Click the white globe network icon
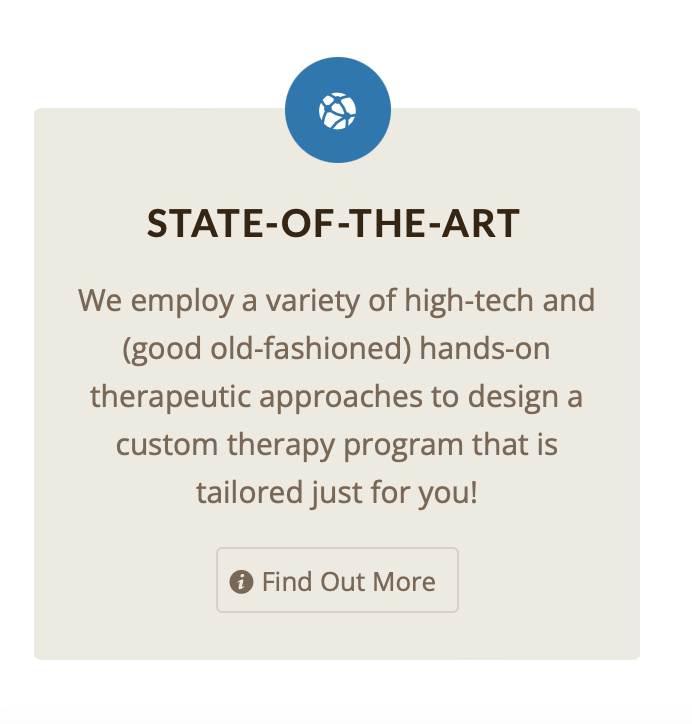Screen dimensions: 692x724 point(337,111)
